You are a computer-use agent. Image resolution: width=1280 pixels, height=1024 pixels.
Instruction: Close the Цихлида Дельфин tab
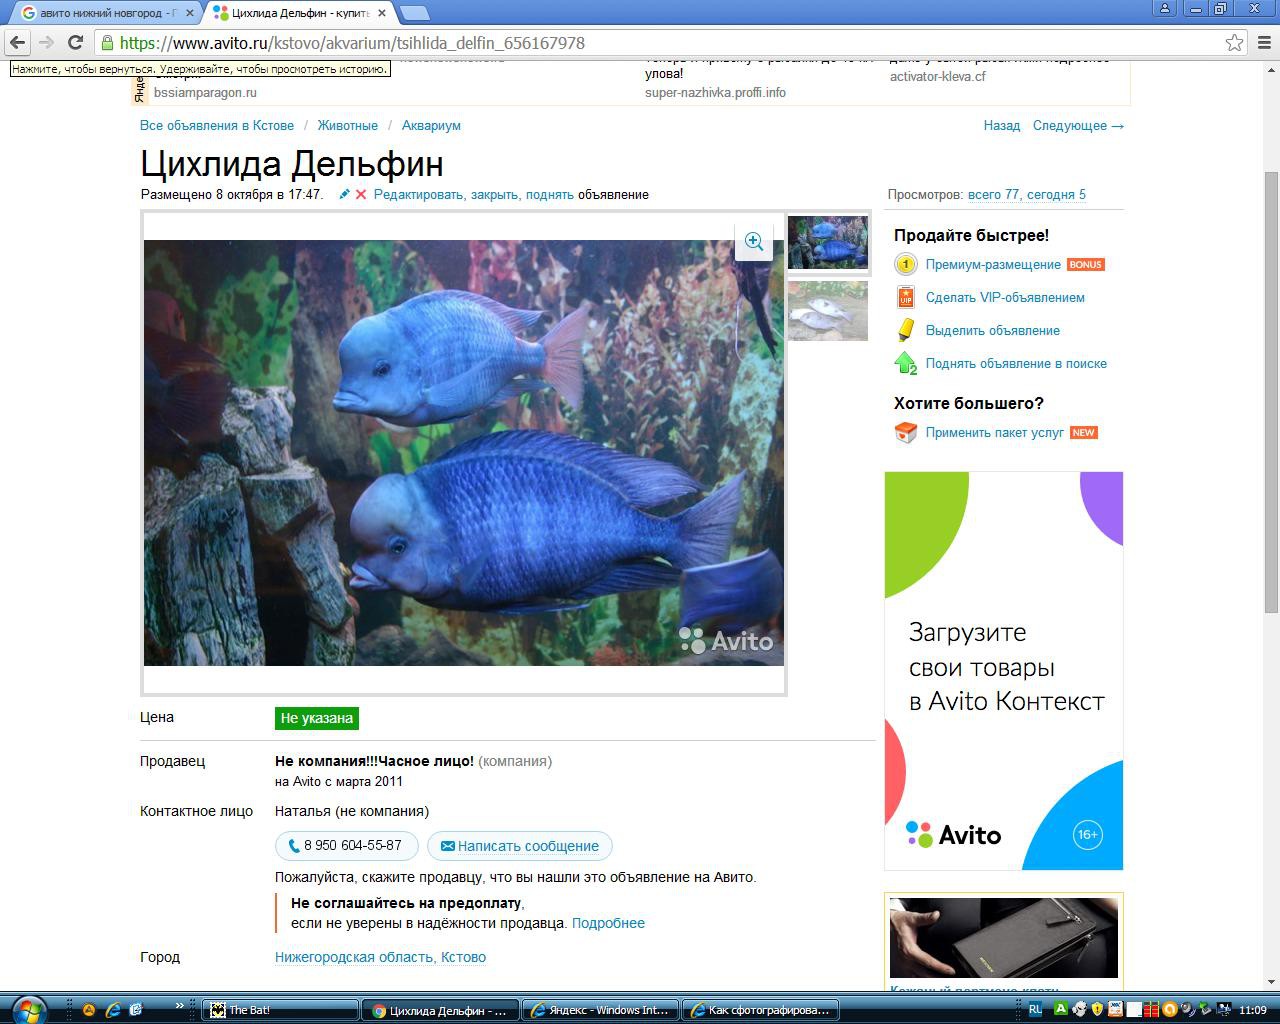point(382,13)
